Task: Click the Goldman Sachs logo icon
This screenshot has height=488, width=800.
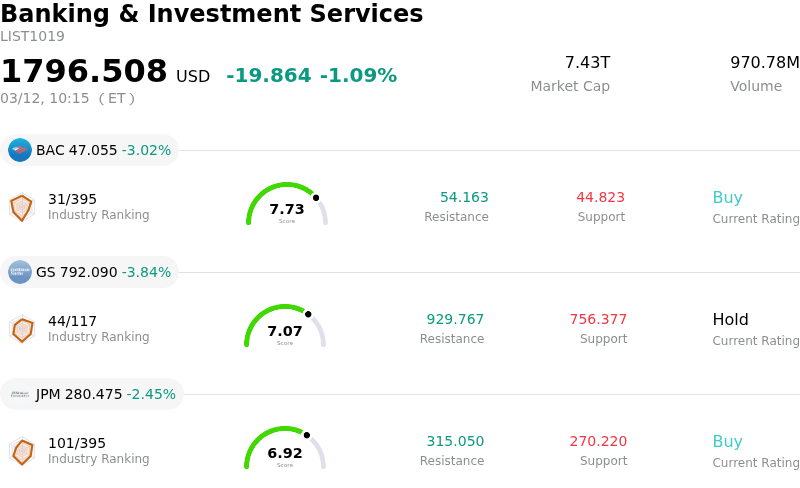Action: (x=20, y=272)
